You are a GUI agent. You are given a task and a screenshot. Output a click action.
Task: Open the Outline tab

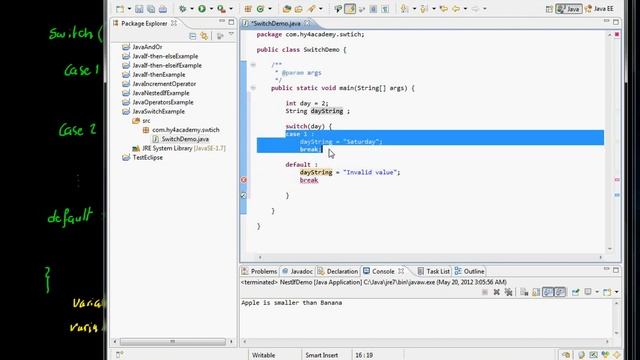click(469, 271)
